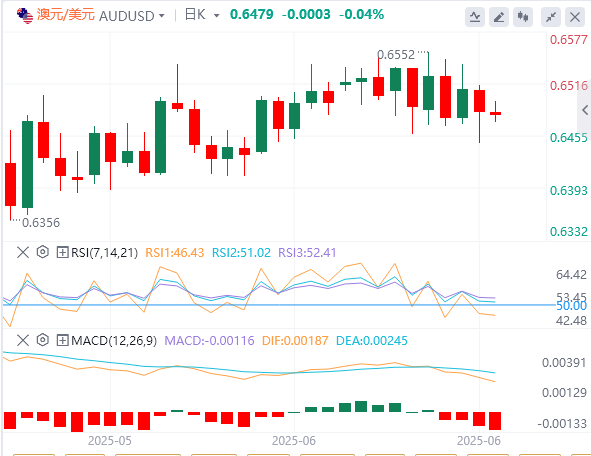Click the 0.00129 MACD axis label
Screen dimensions: 591x456
coord(564,393)
